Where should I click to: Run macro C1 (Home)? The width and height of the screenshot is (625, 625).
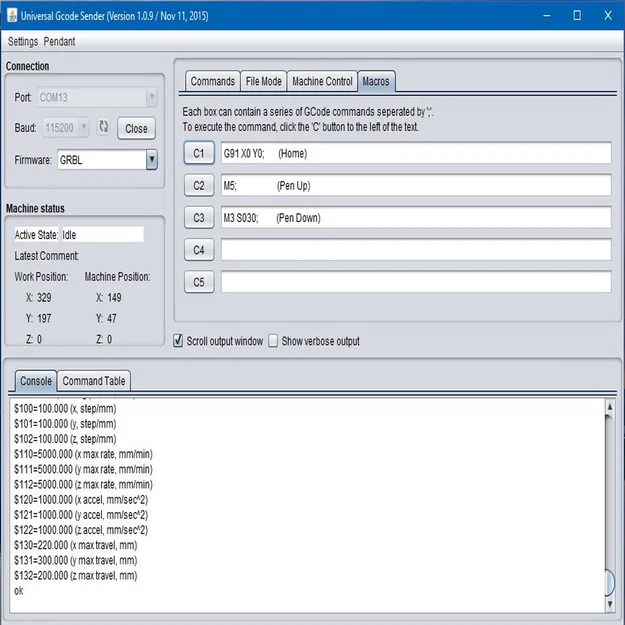click(x=199, y=153)
